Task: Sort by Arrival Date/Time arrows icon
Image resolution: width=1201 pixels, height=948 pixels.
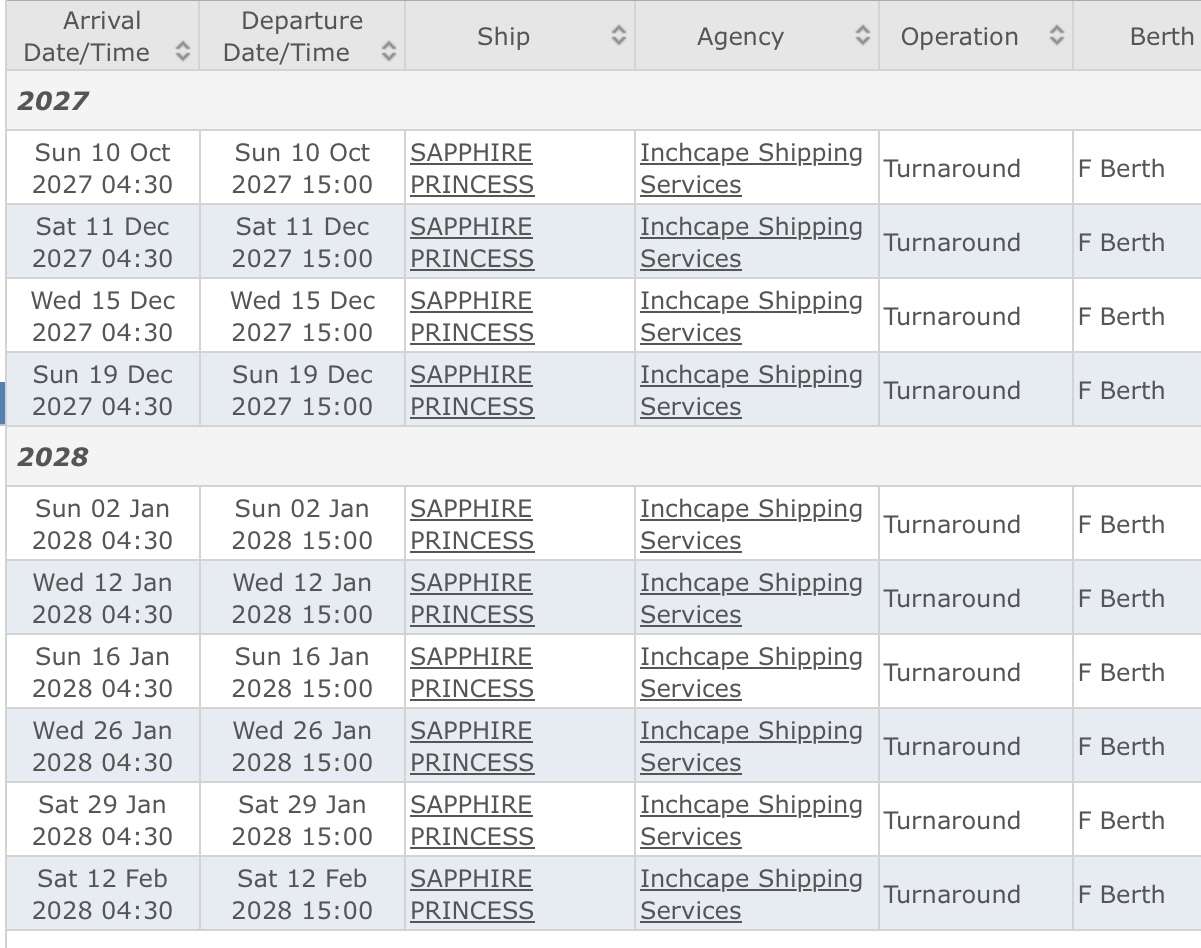Action: pos(182,52)
